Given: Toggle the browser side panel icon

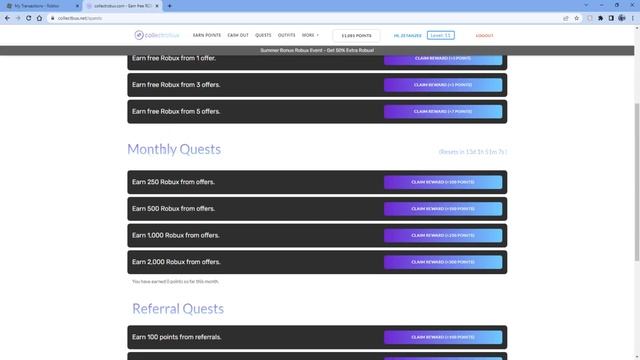Looking at the screenshot, I should [611, 18].
